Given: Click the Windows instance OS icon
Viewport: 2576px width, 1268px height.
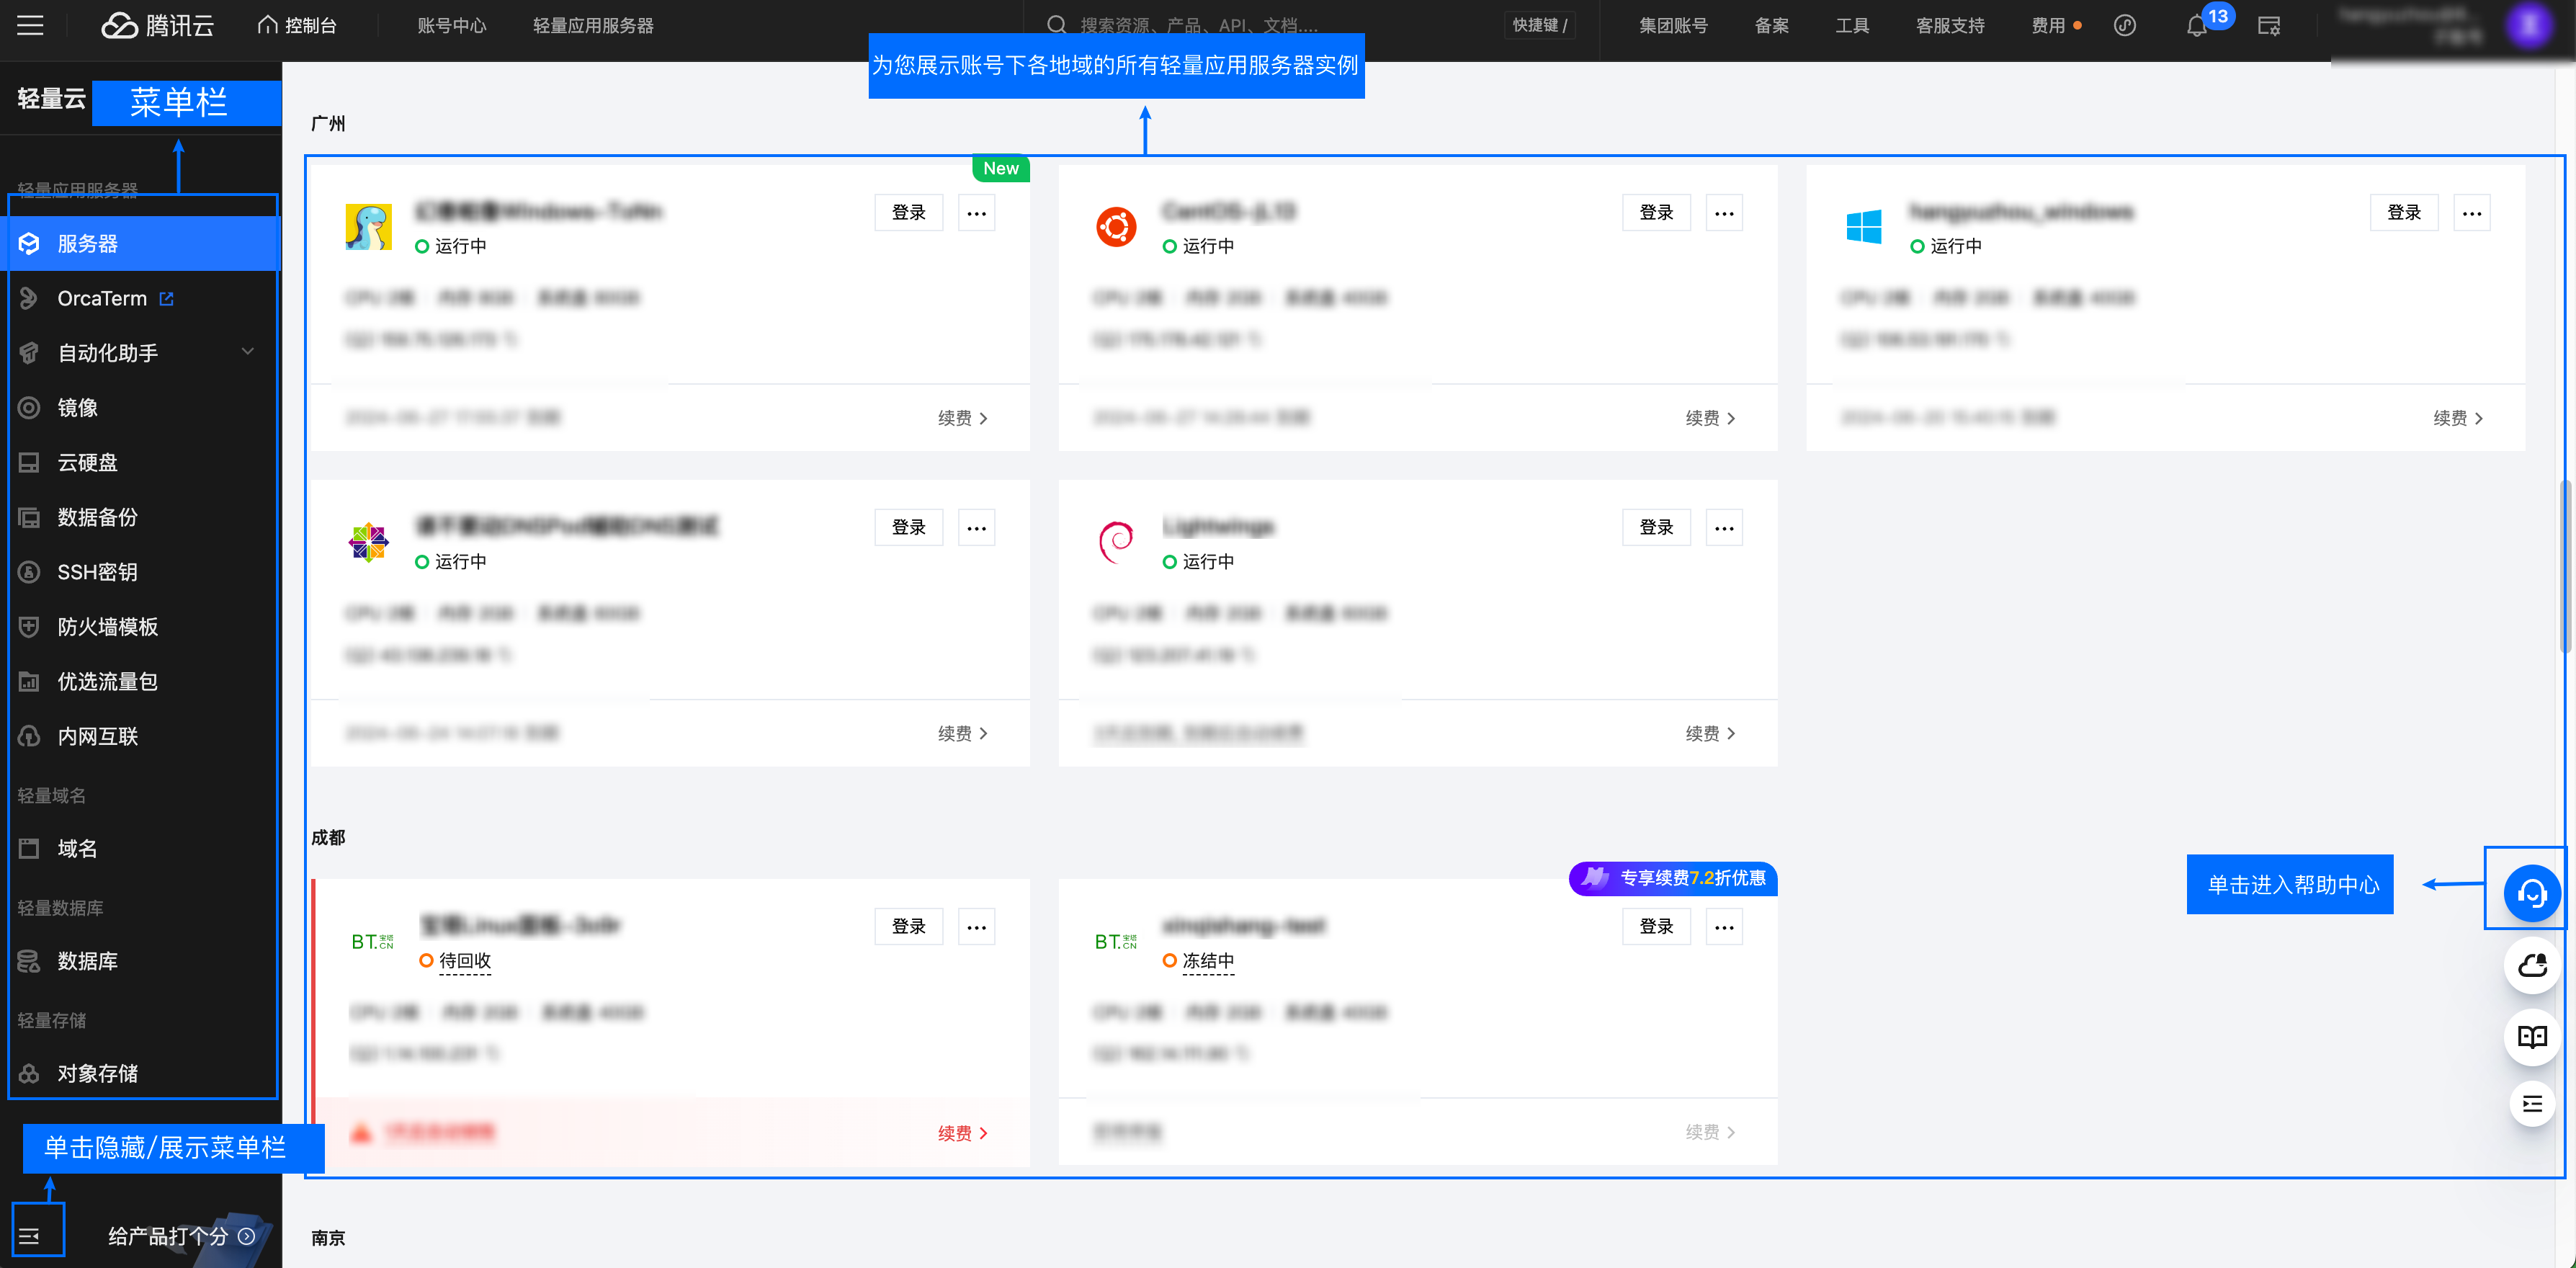Looking at the screenshot, I should coord(1863,226).
